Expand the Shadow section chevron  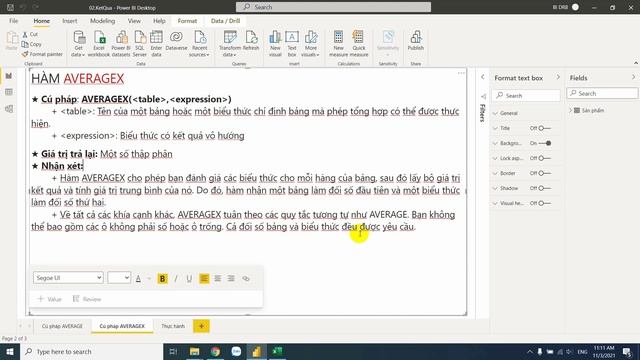(496, 188)
